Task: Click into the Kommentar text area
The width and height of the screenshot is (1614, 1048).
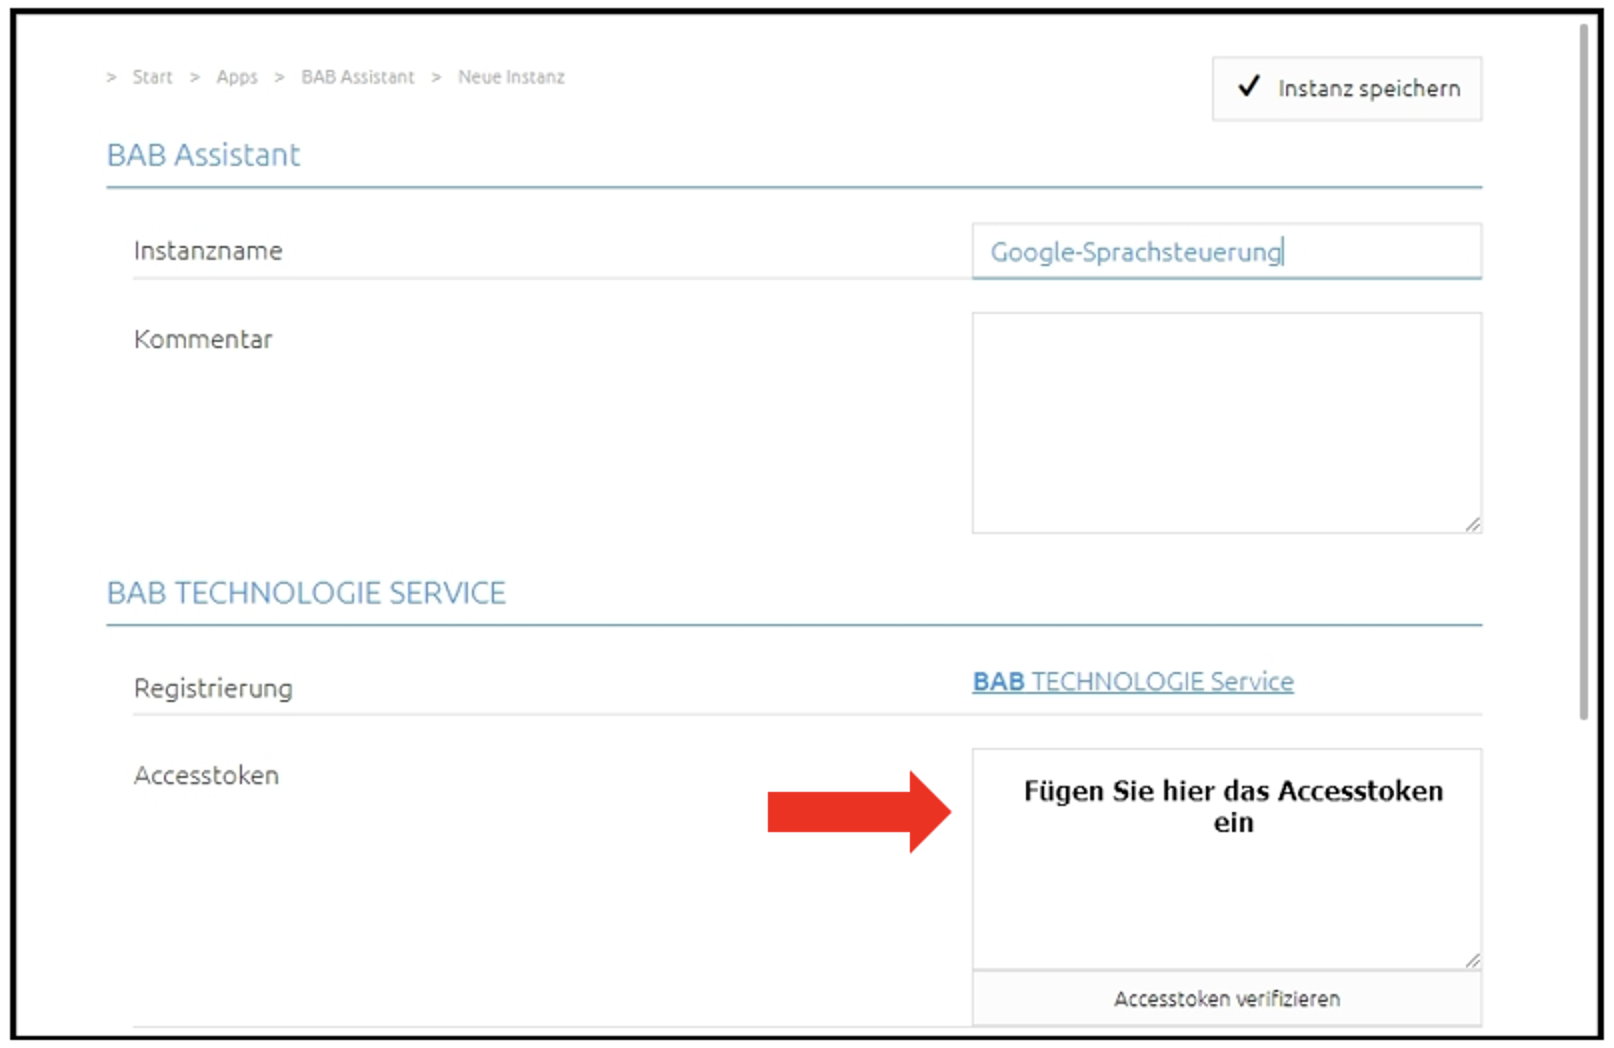Action: point(1227,423)
